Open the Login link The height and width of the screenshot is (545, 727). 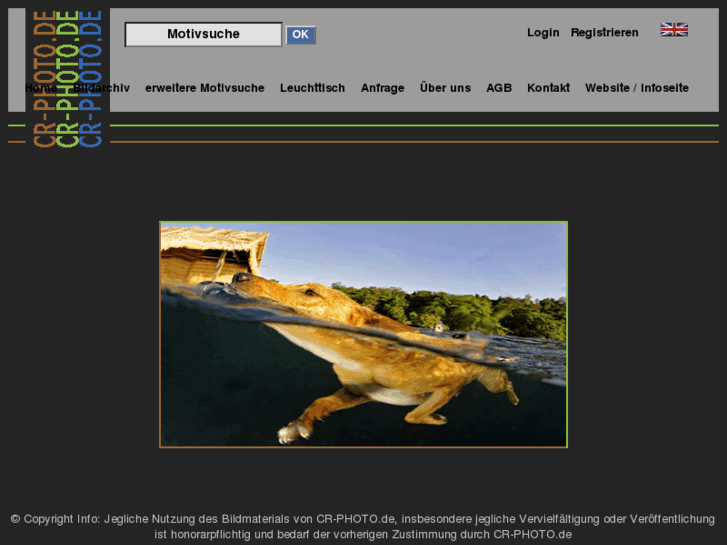(543, 32)
